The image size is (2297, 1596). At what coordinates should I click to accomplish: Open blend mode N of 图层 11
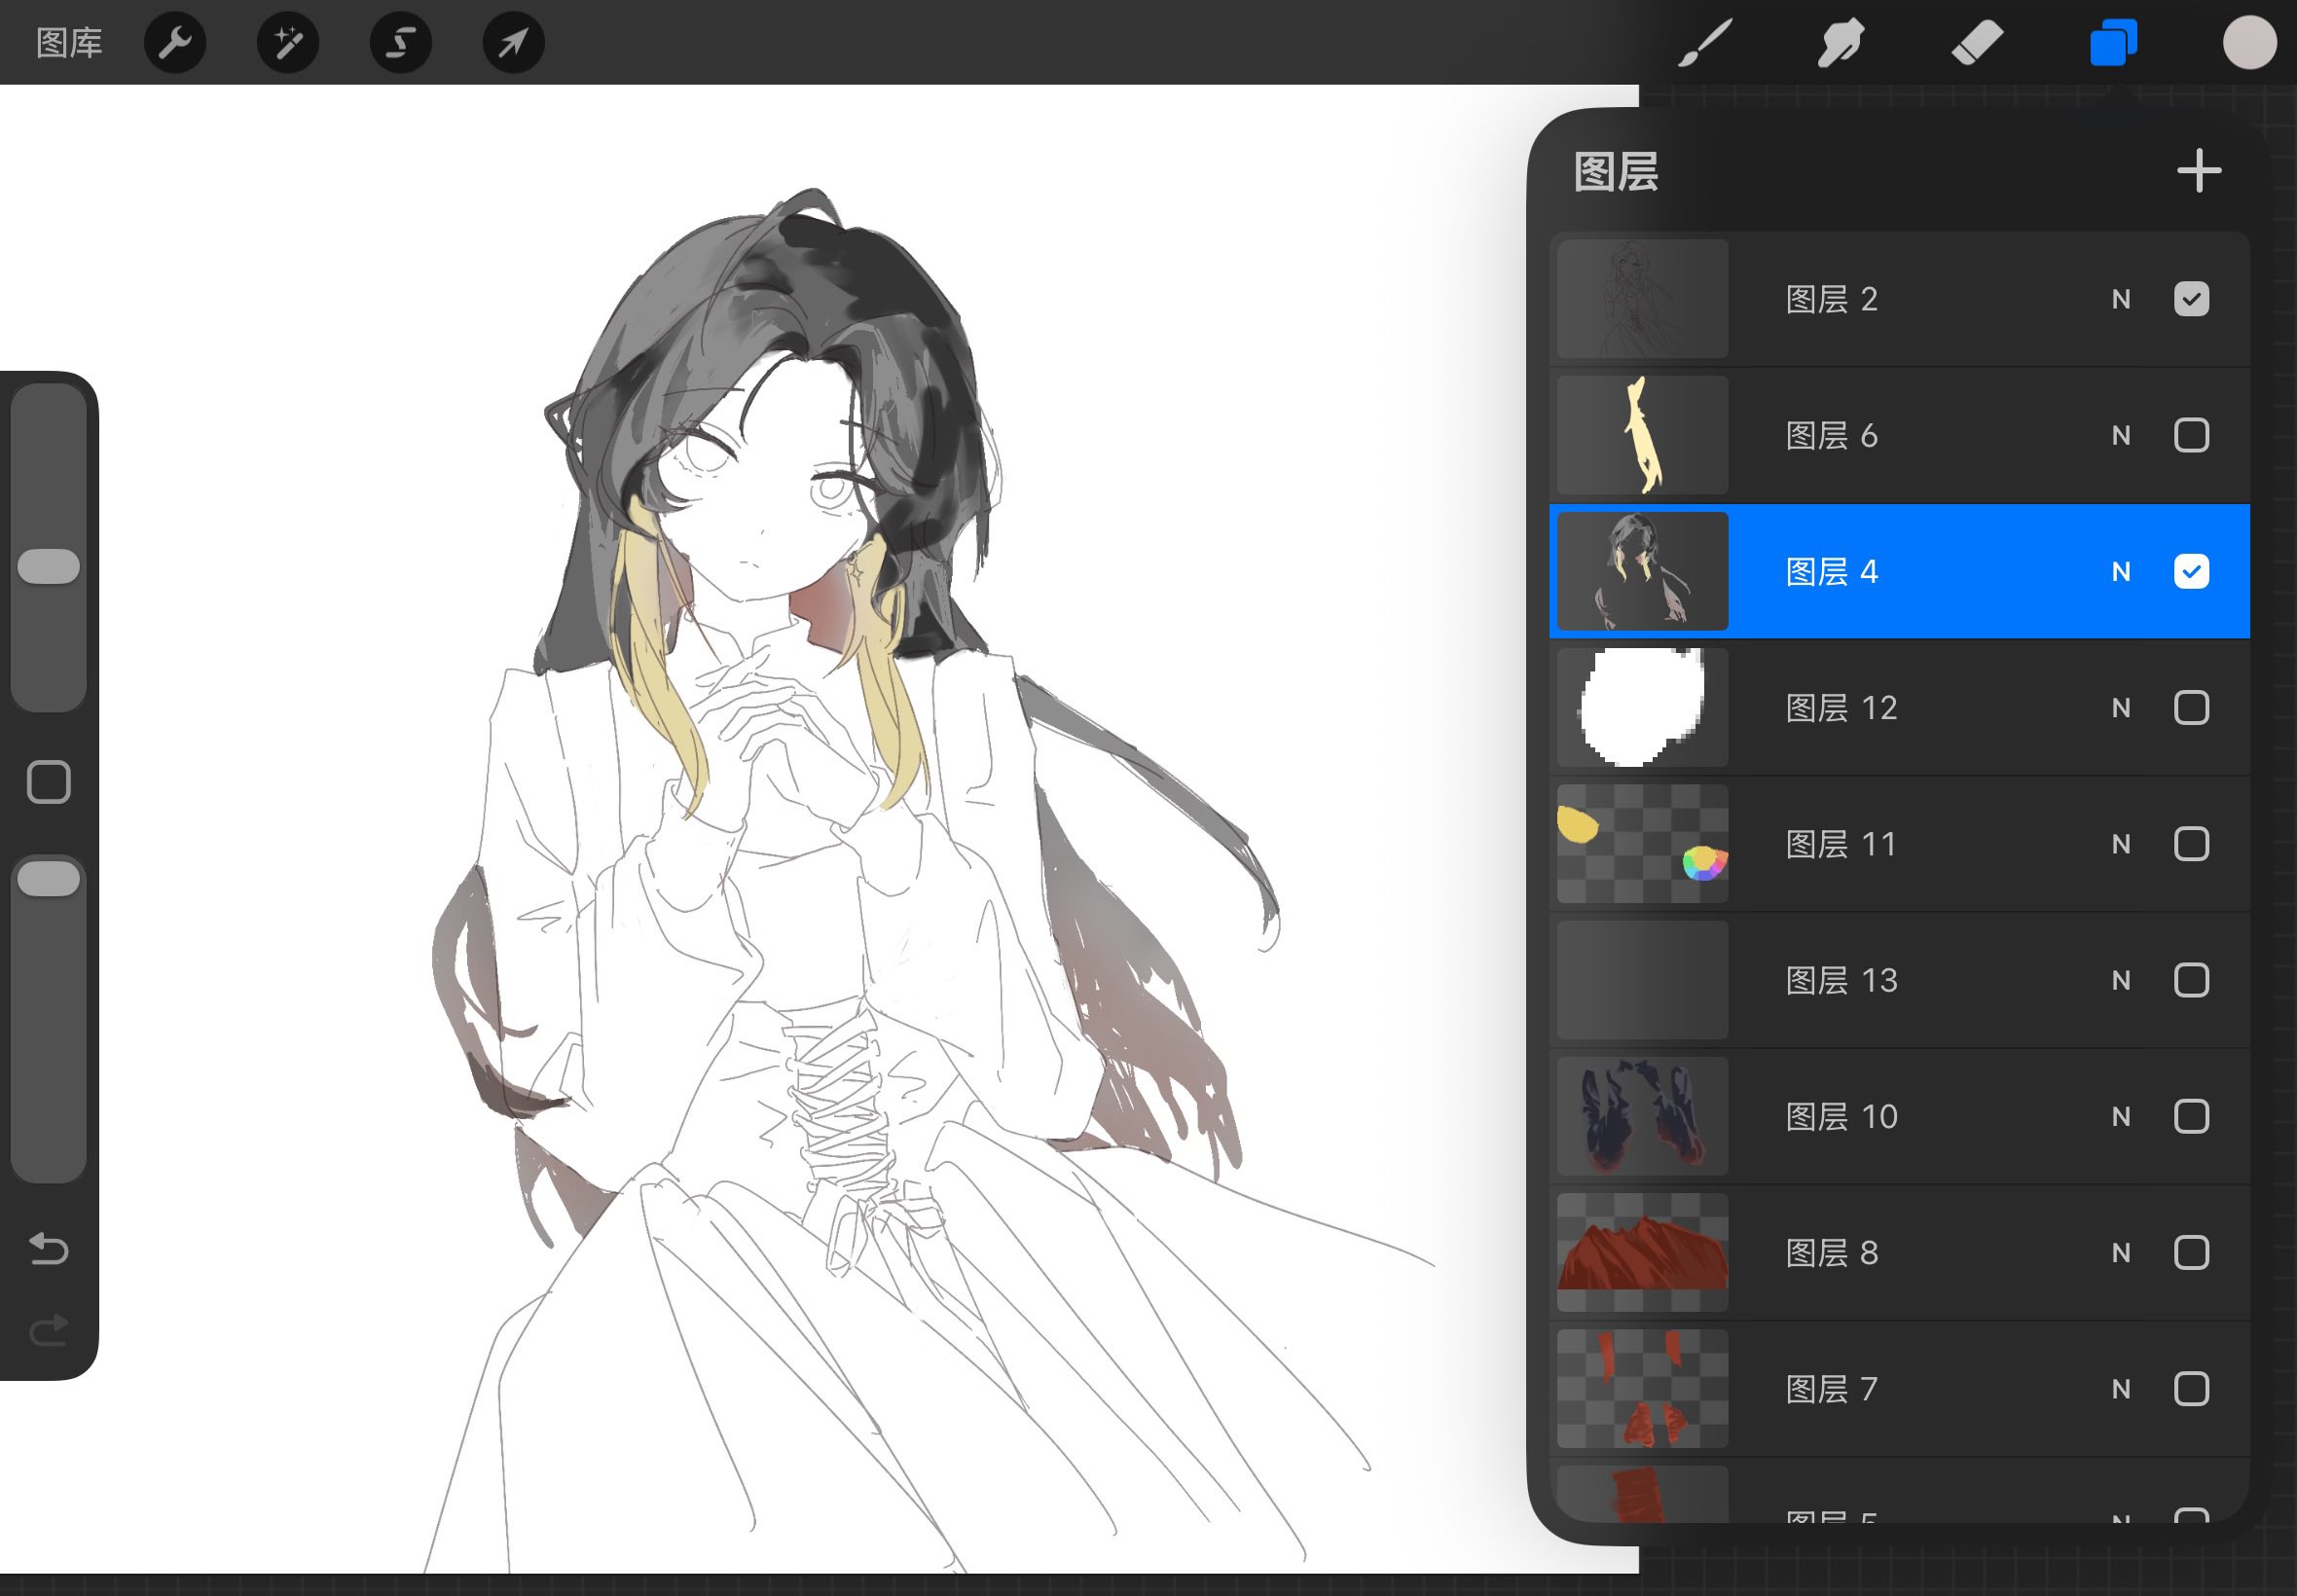coord(2120,844)
